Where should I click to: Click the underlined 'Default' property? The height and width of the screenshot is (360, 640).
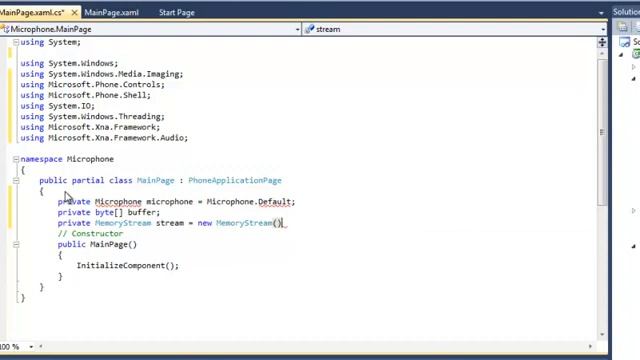click(x=274, y=202)
